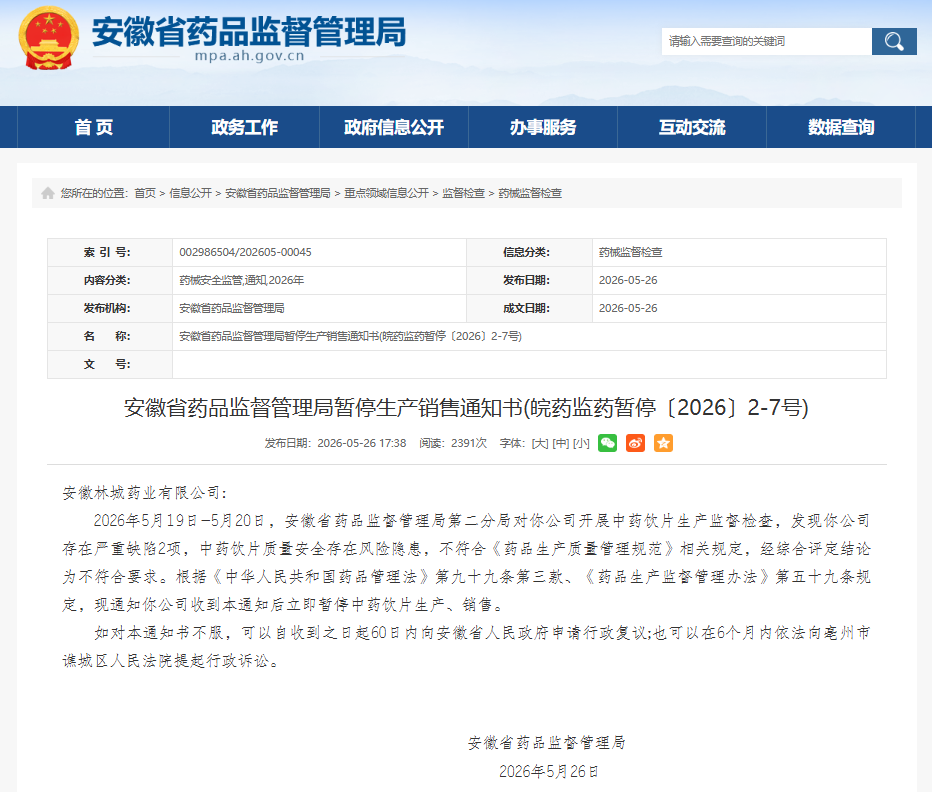
Task: Click the 药械监督检查 breadcrumb link
Action: [x=530, y=193]
